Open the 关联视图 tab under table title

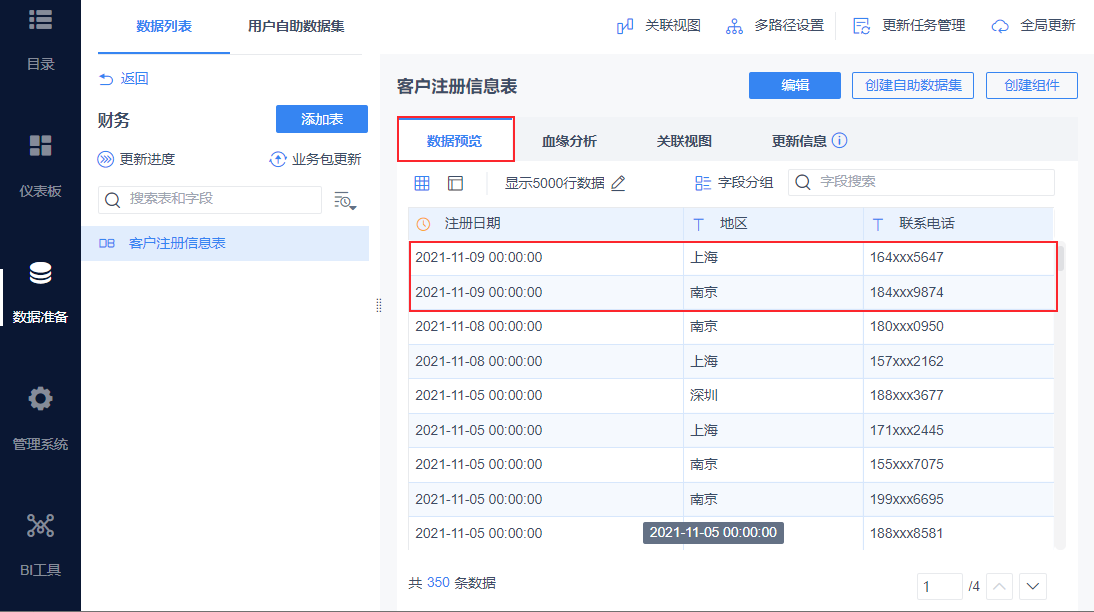pyautogui.click(x=684, y=141)
